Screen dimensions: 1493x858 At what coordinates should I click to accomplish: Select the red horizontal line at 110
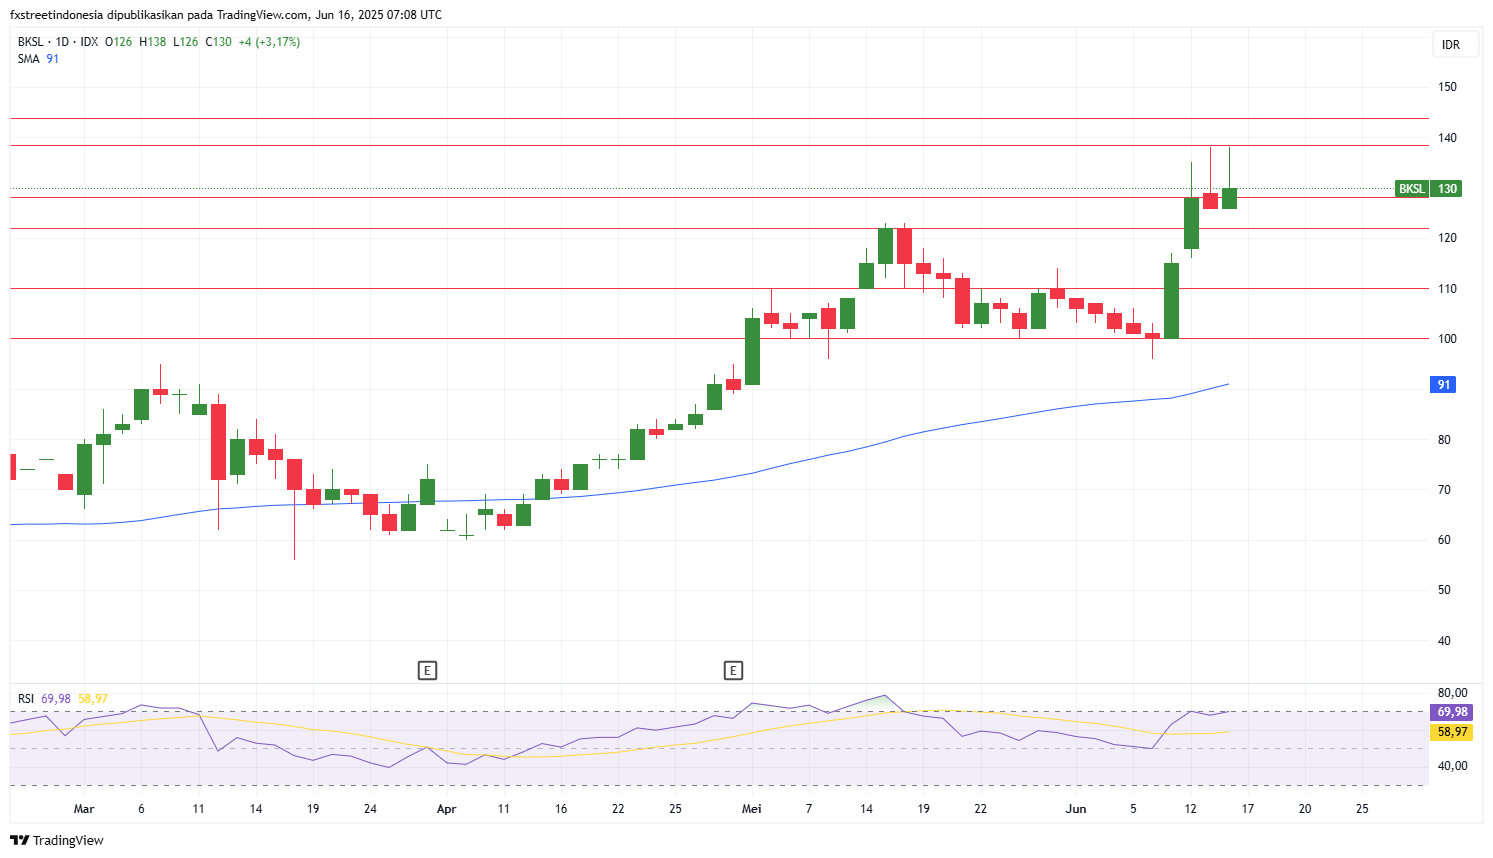pyautogui.click(x=600, y=288)
